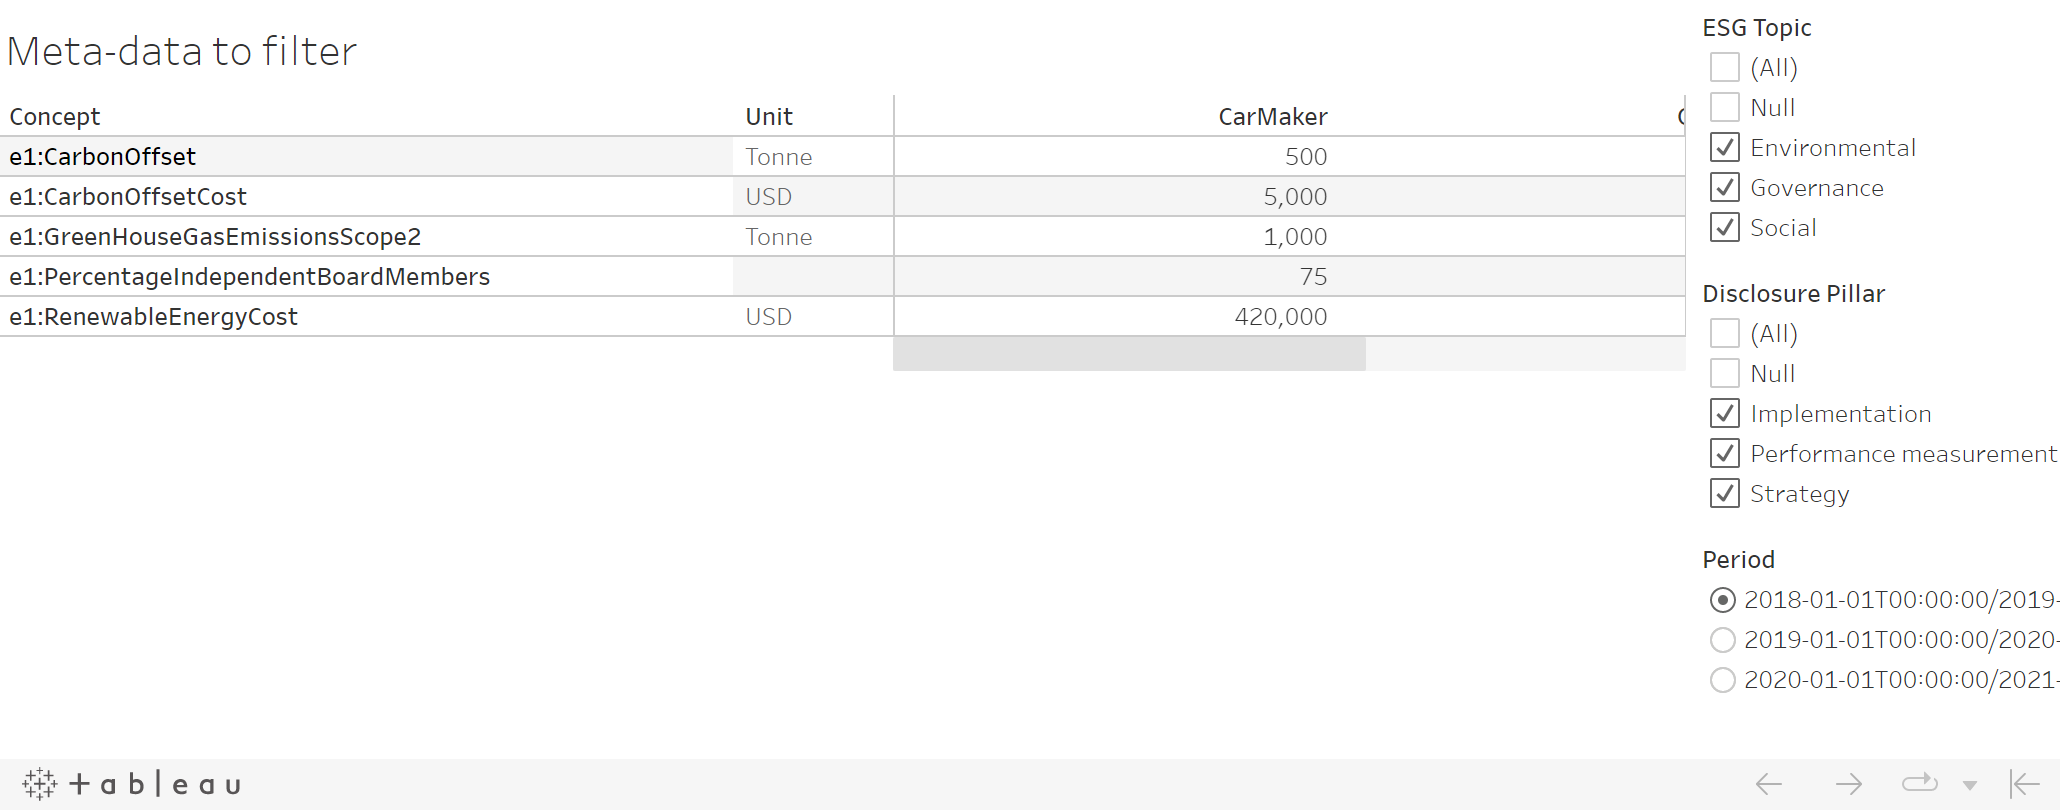The height and width of the screenshot is (810, 2060).
Task: Check (All) under ESG Topic
Action: (1725, 68)
